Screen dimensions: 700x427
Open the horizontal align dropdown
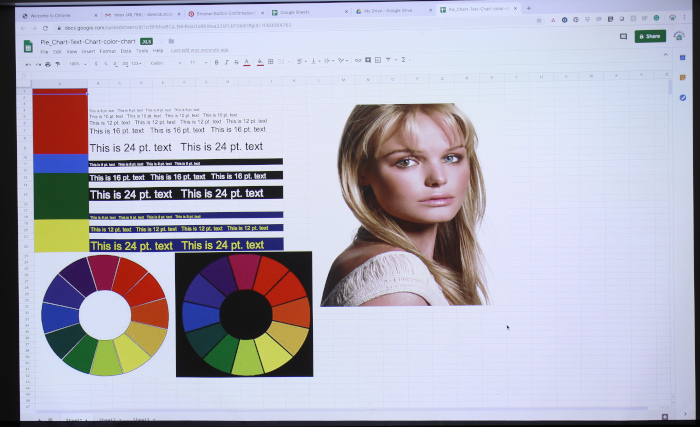pyautogui.click(x=301, y=61)
